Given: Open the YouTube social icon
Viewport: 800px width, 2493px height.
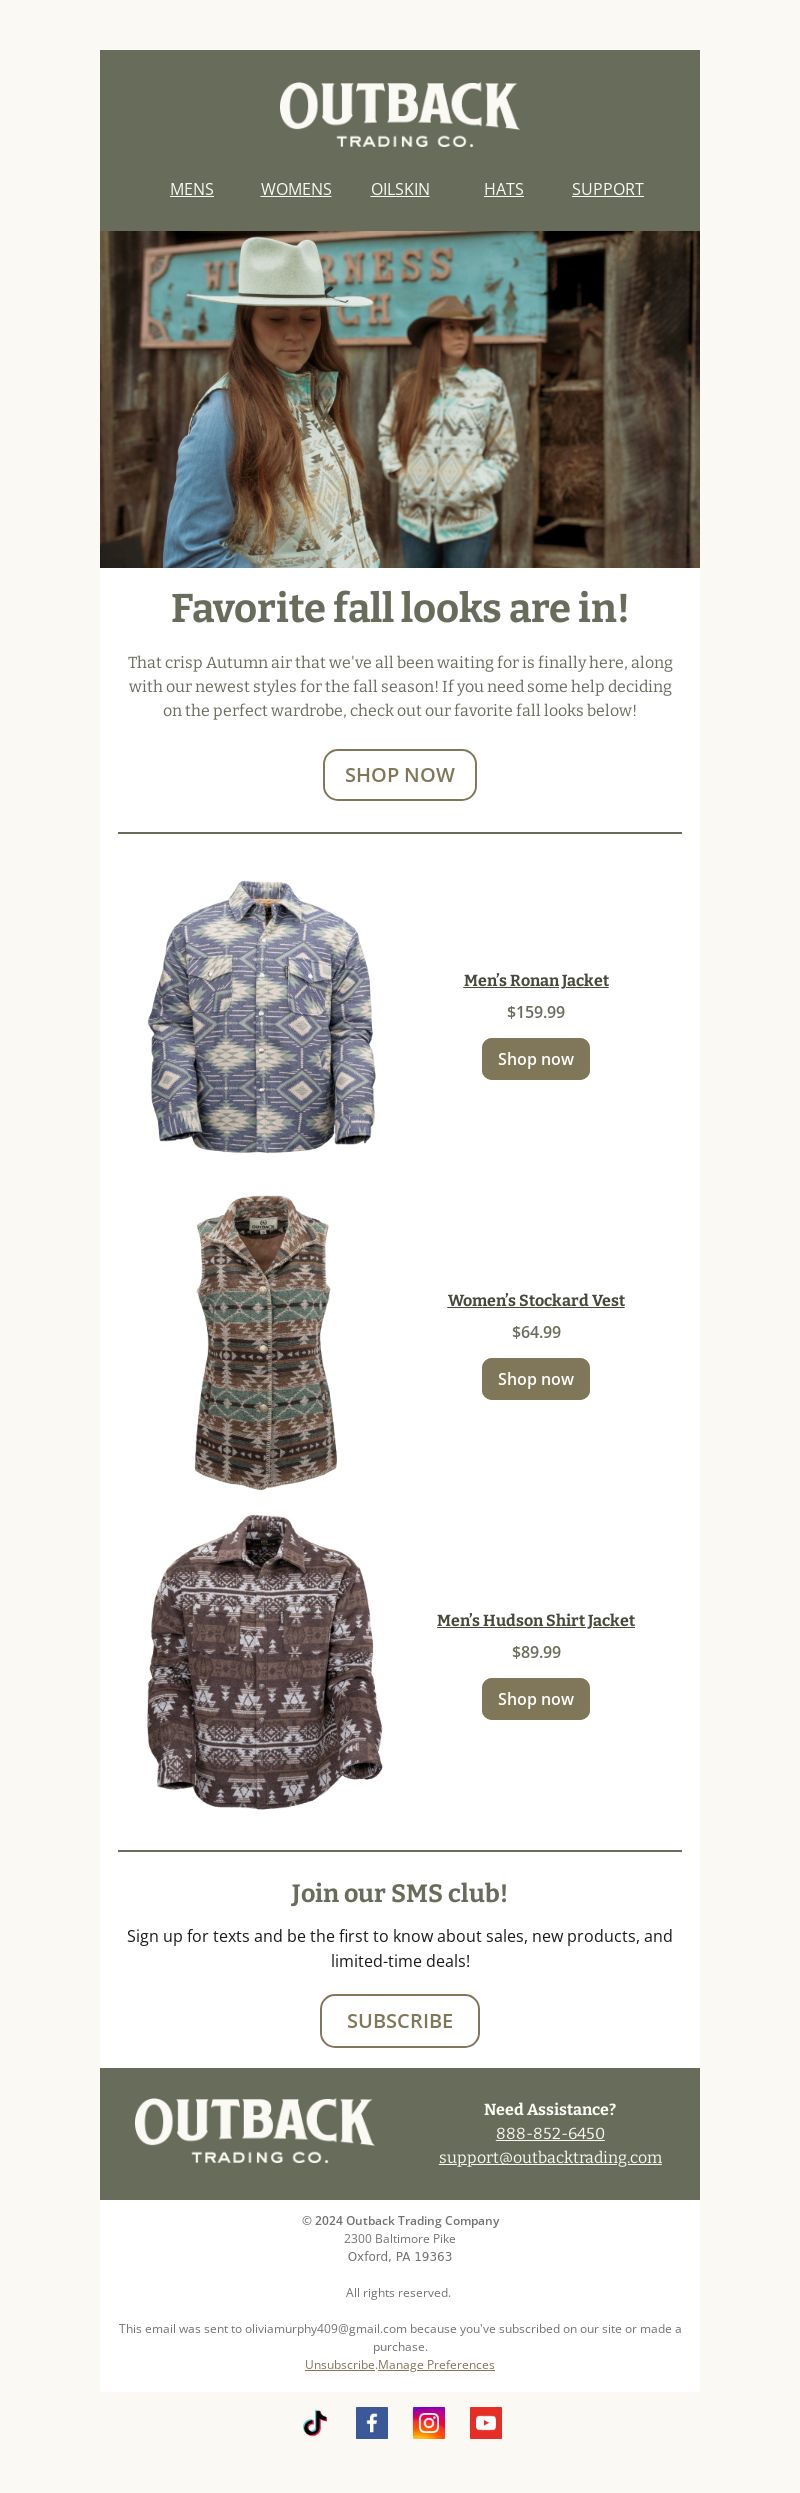Looking at the screenshot, I should point(486,2423).
